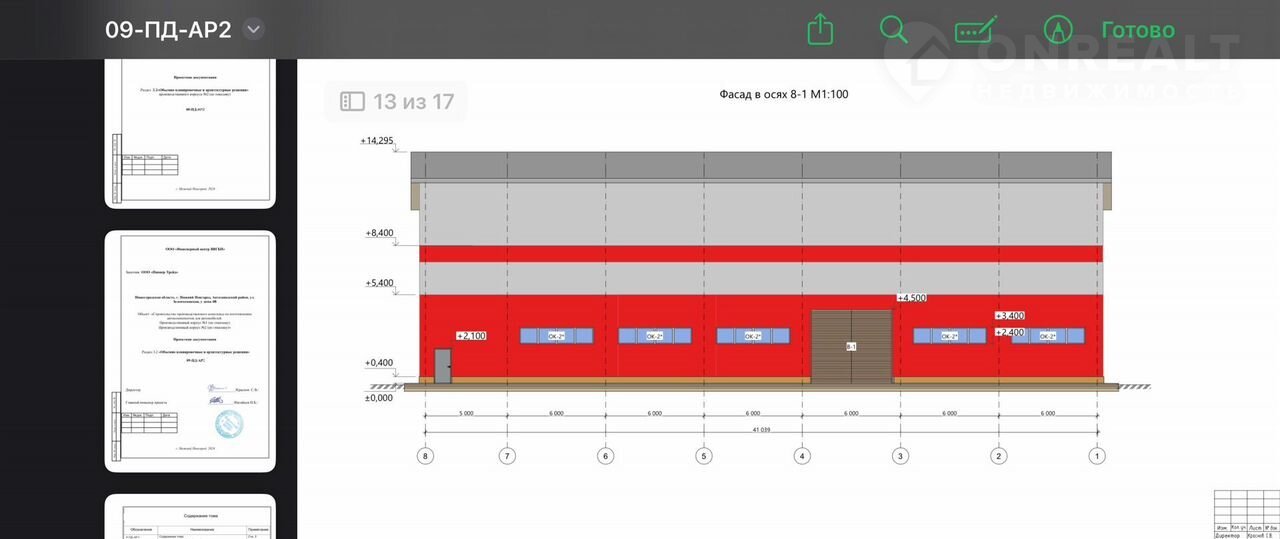Tap the document title 09-ПД-АР2
The height and width of the screenshot is (539, 1280).
[168, 29]
